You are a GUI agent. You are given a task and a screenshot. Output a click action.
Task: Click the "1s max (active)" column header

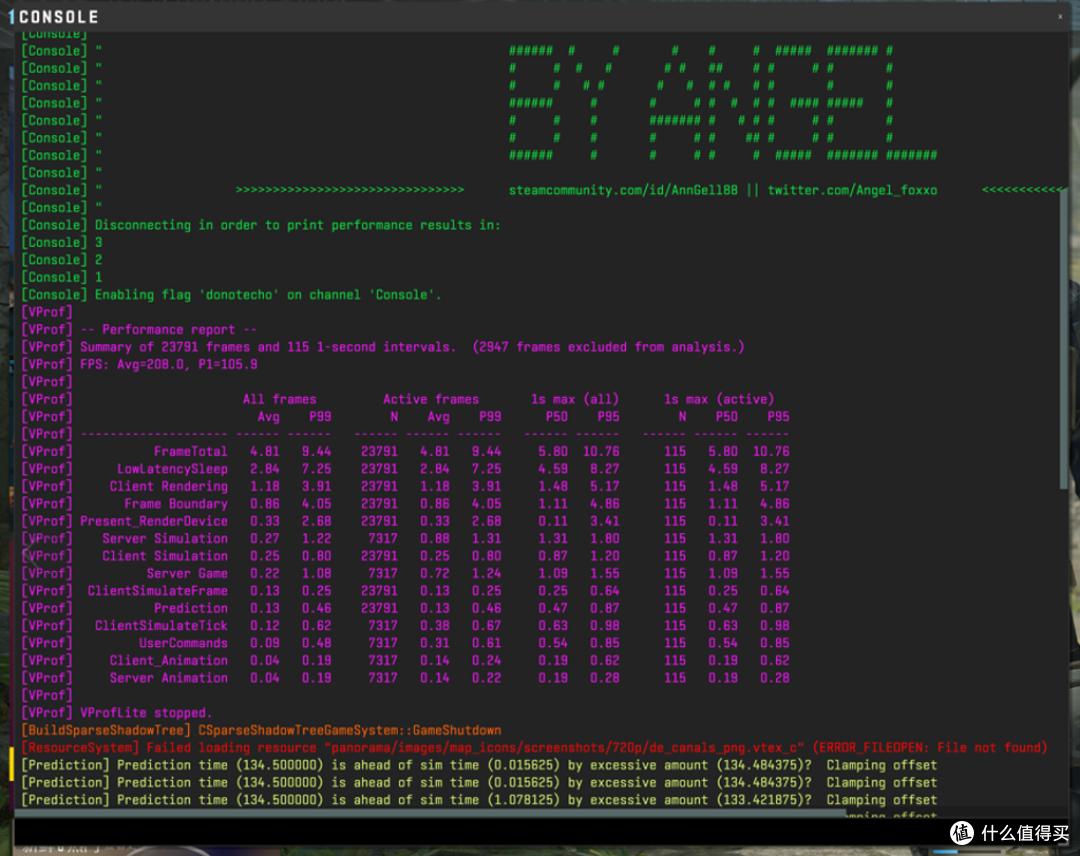(718, 399)
